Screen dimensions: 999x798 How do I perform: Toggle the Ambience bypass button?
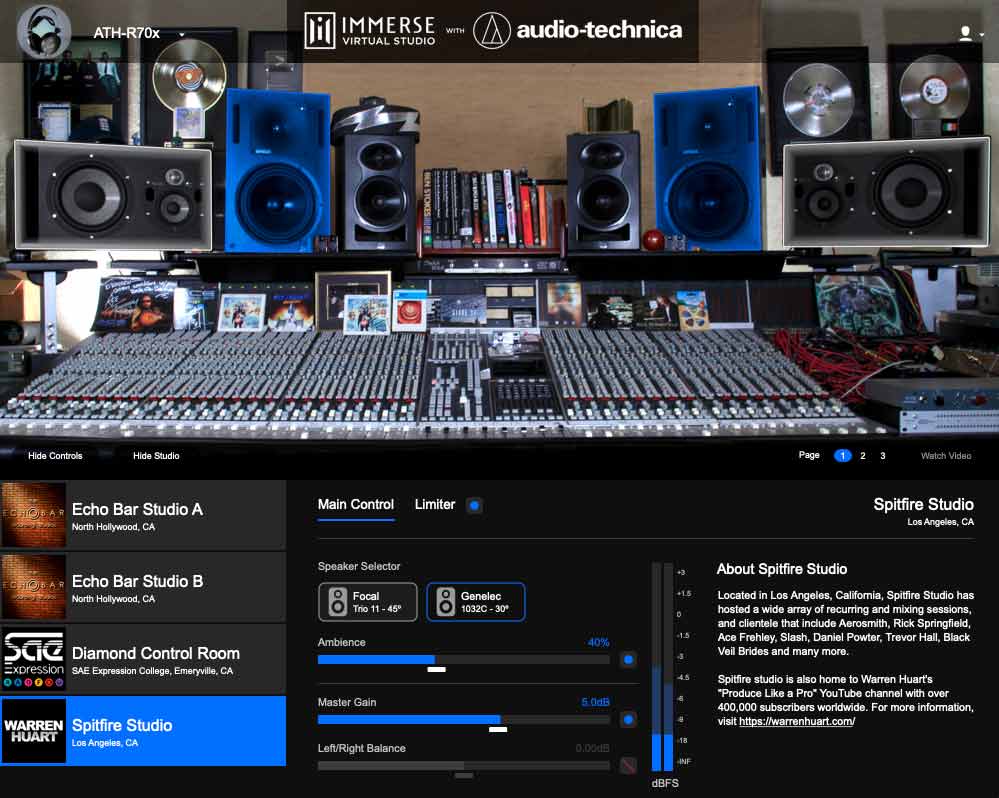(628, 660)
